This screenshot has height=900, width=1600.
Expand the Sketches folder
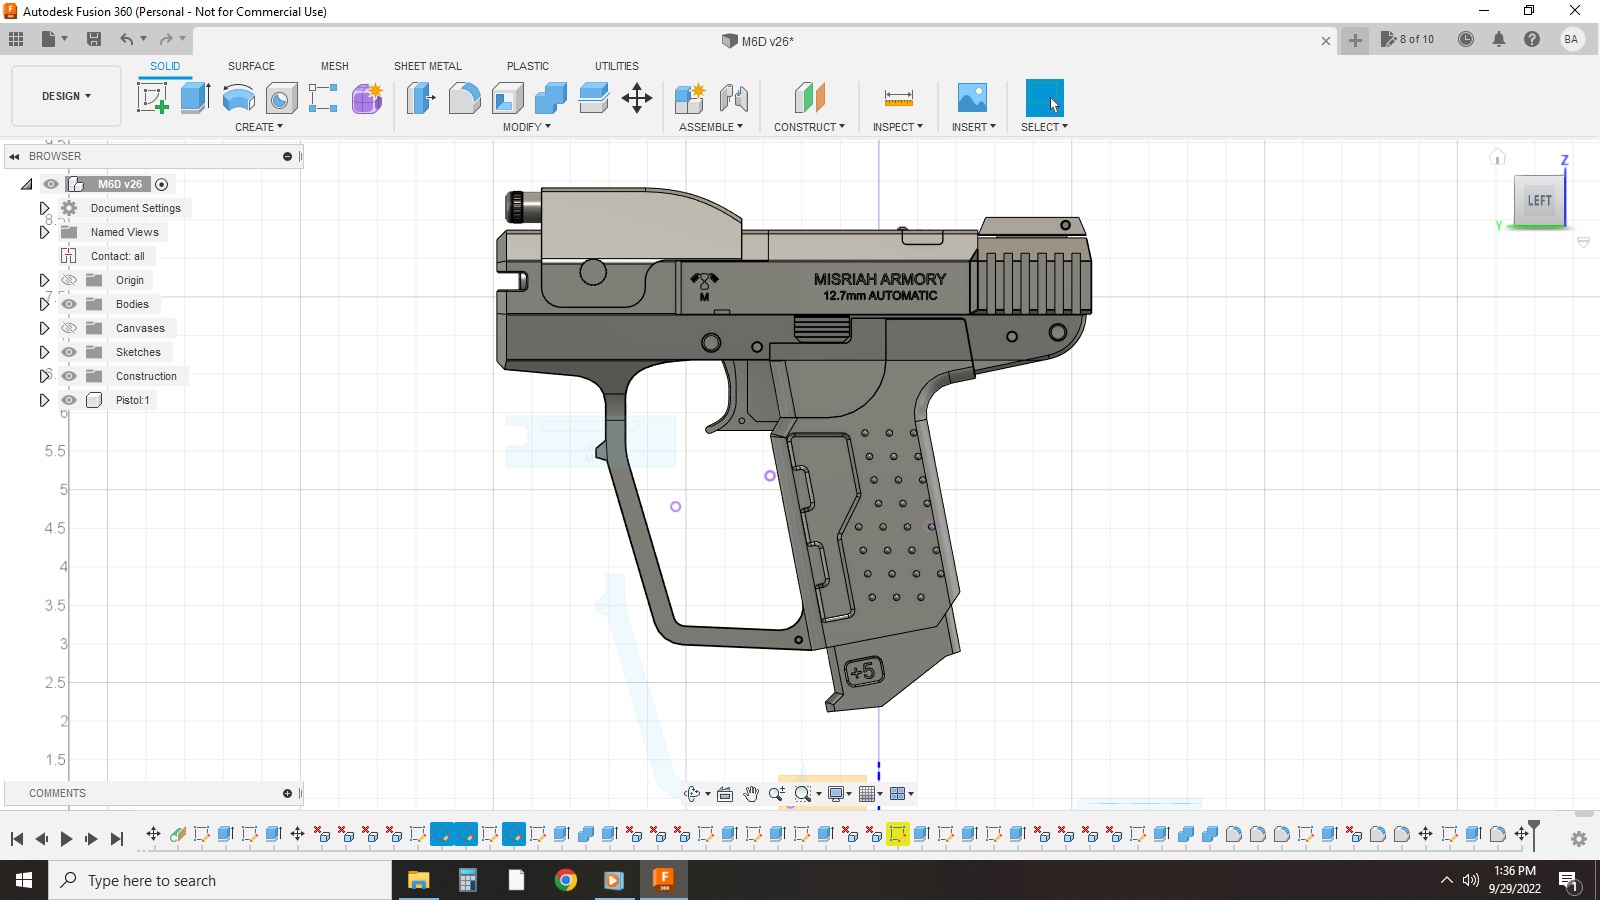click(44, 352)
